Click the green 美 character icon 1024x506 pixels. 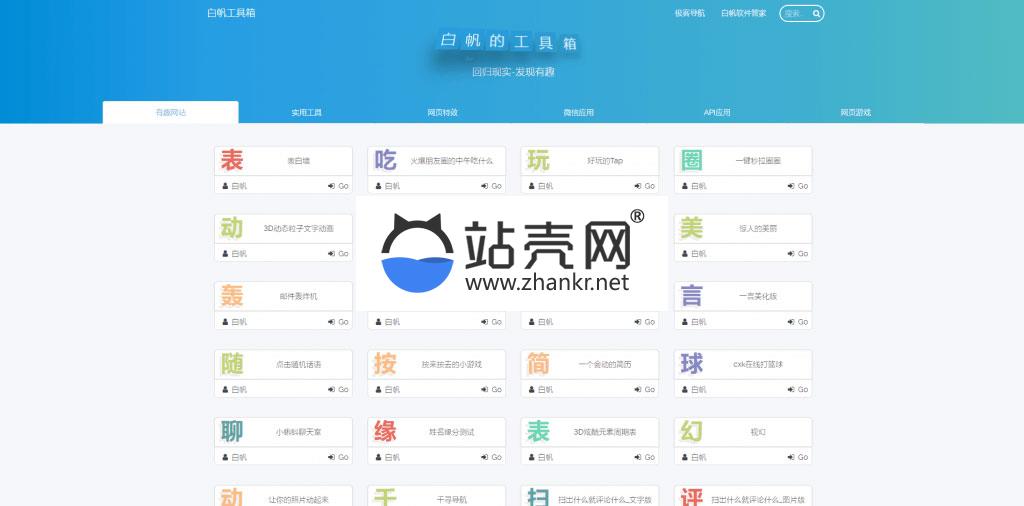point(692,228)
